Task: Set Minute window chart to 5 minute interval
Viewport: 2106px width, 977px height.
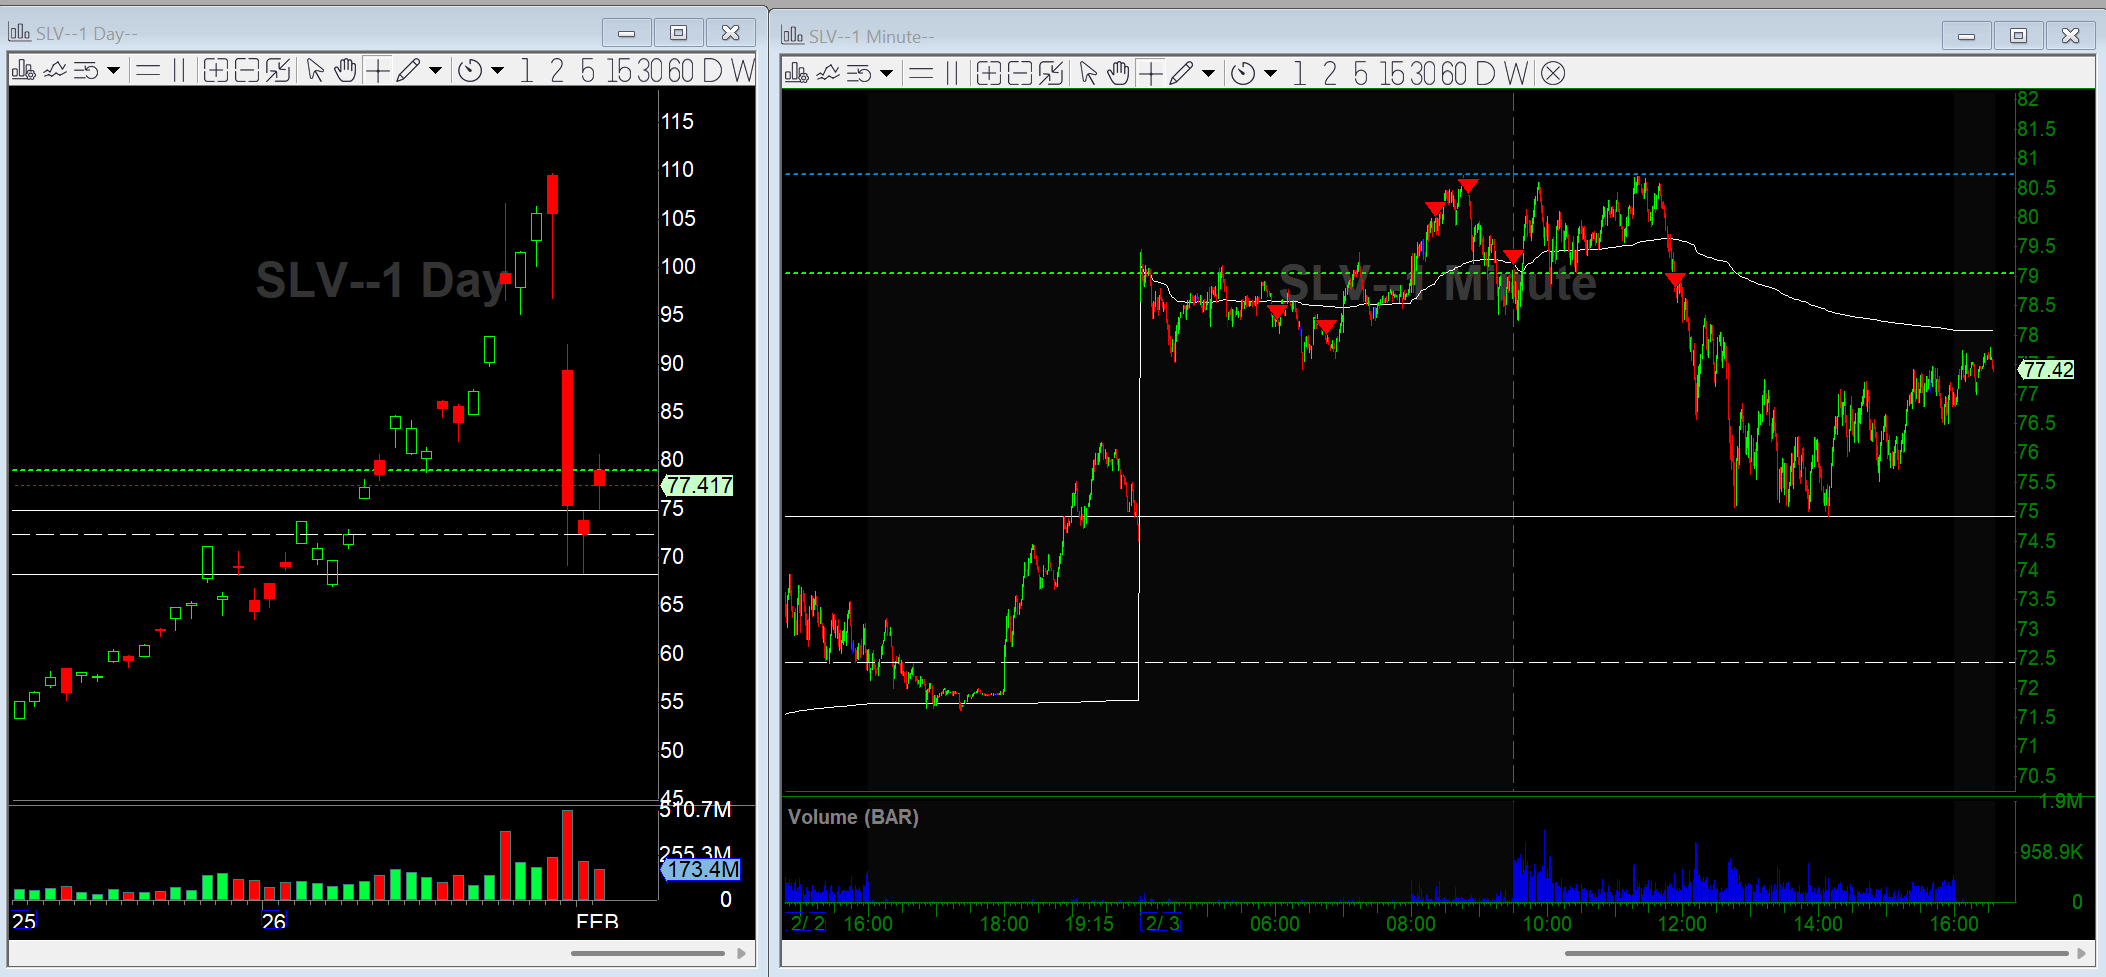Action: pyautogui.click(x=1360, y=74)
